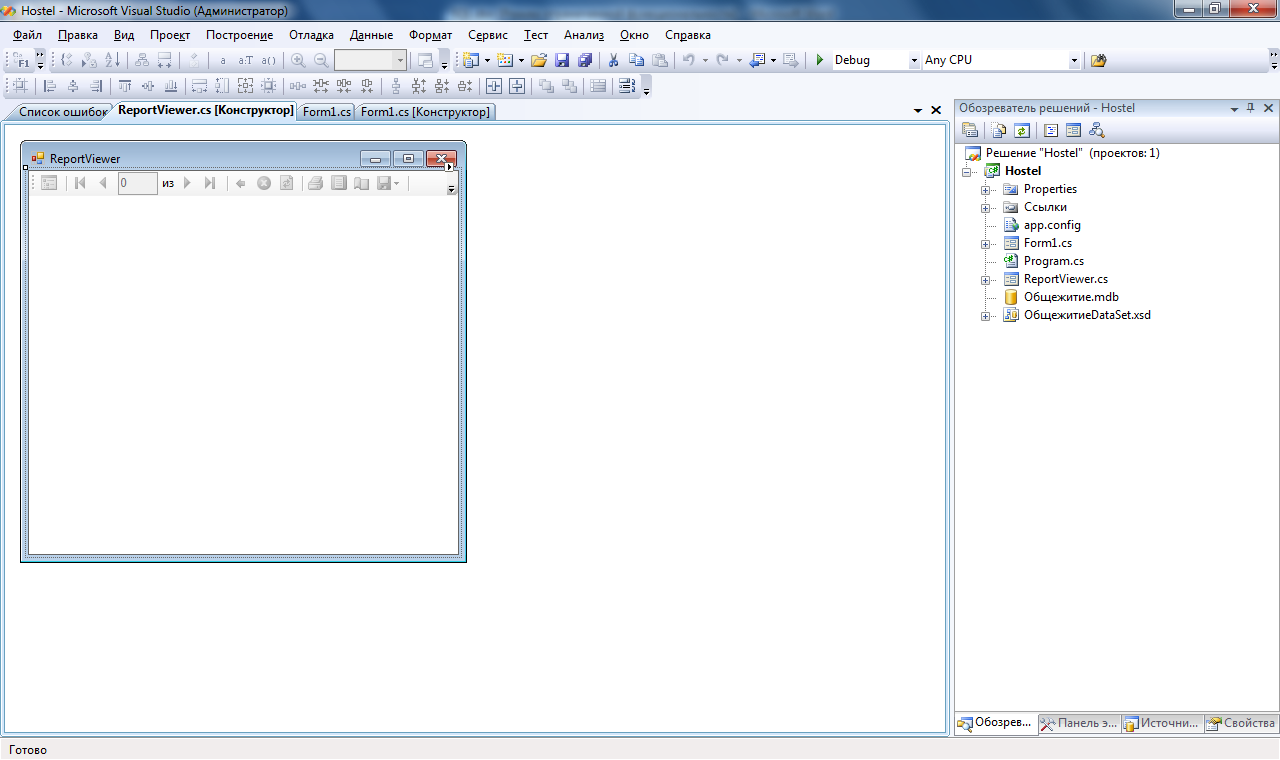Open the Проект menu

click(170, 35)
